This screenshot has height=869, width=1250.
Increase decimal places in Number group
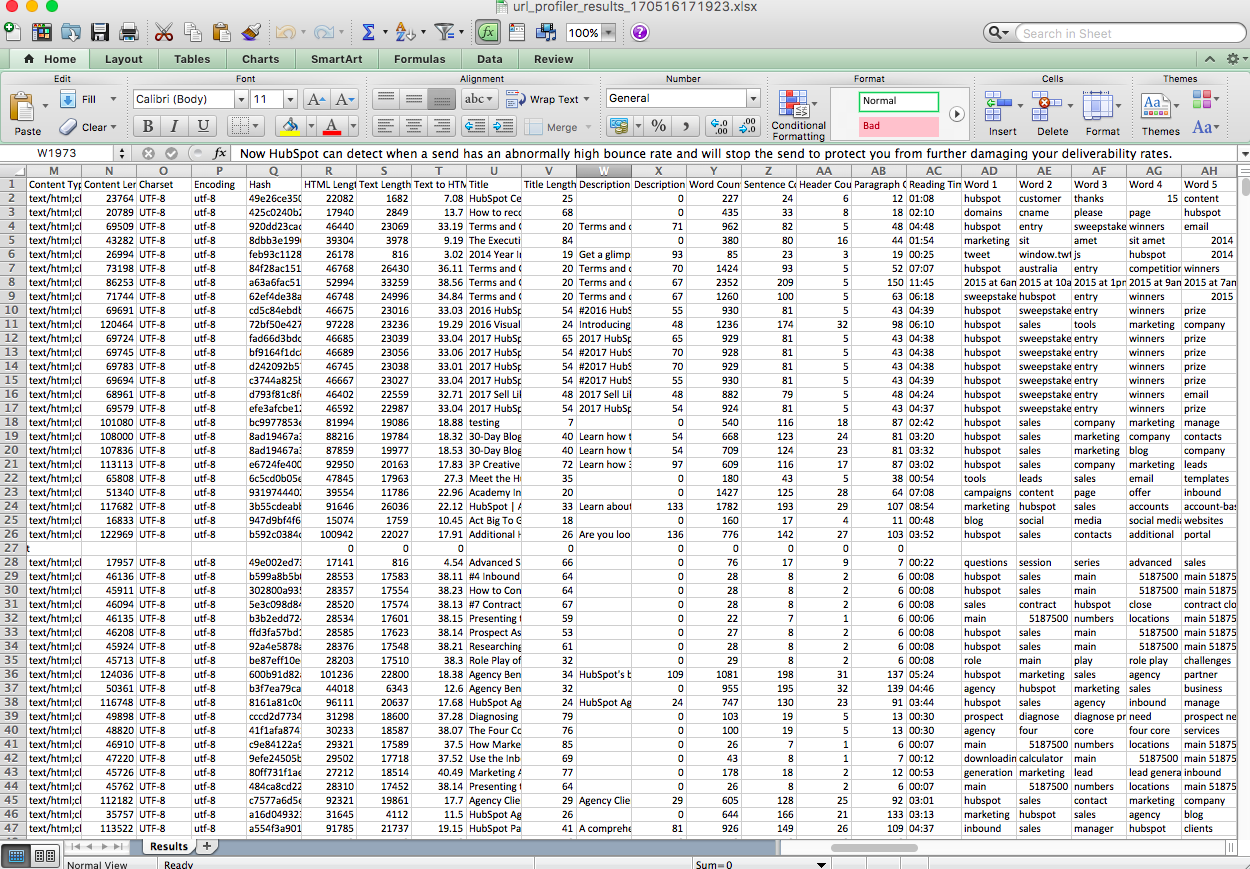pos(717,126)
